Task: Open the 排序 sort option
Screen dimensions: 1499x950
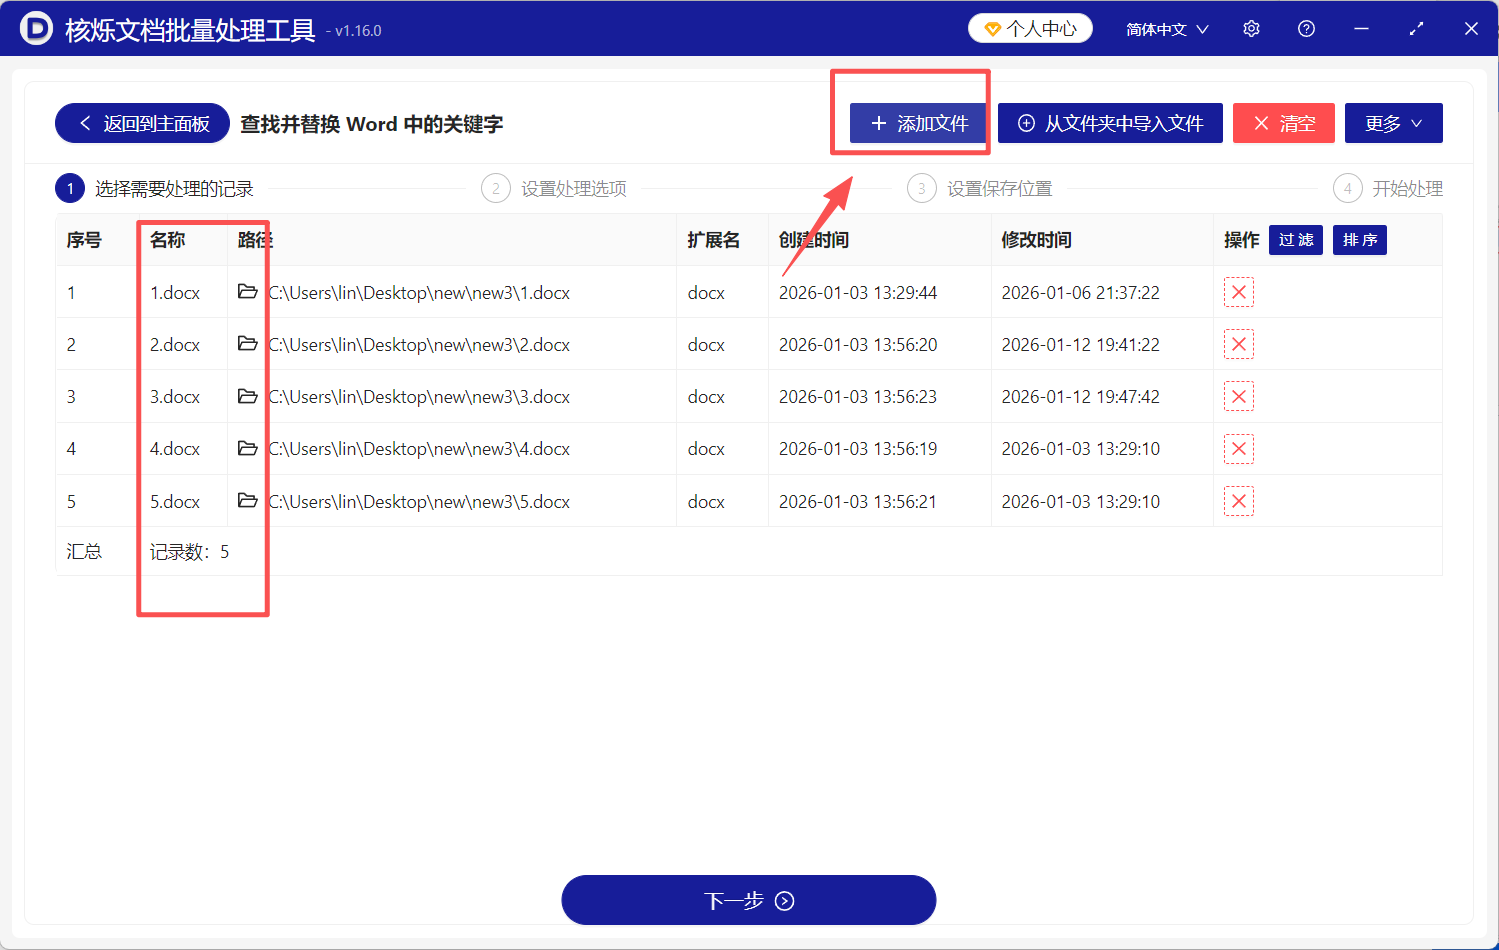Action: tap(1359, 240)
